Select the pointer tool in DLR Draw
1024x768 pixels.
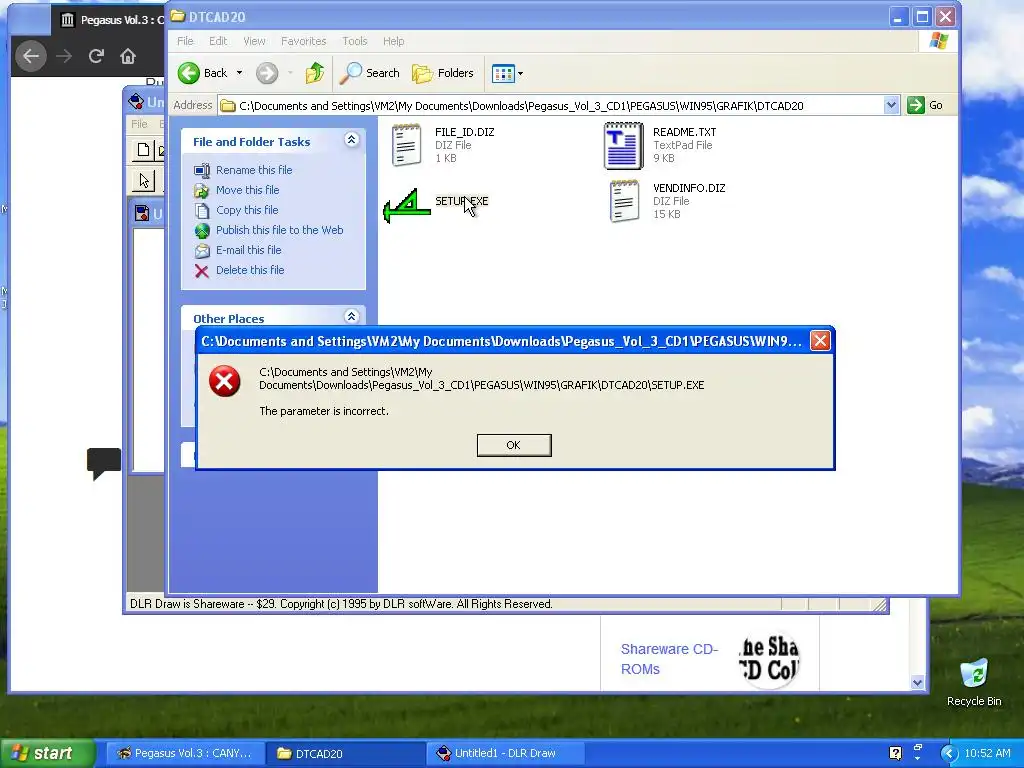tap(144, 180)
